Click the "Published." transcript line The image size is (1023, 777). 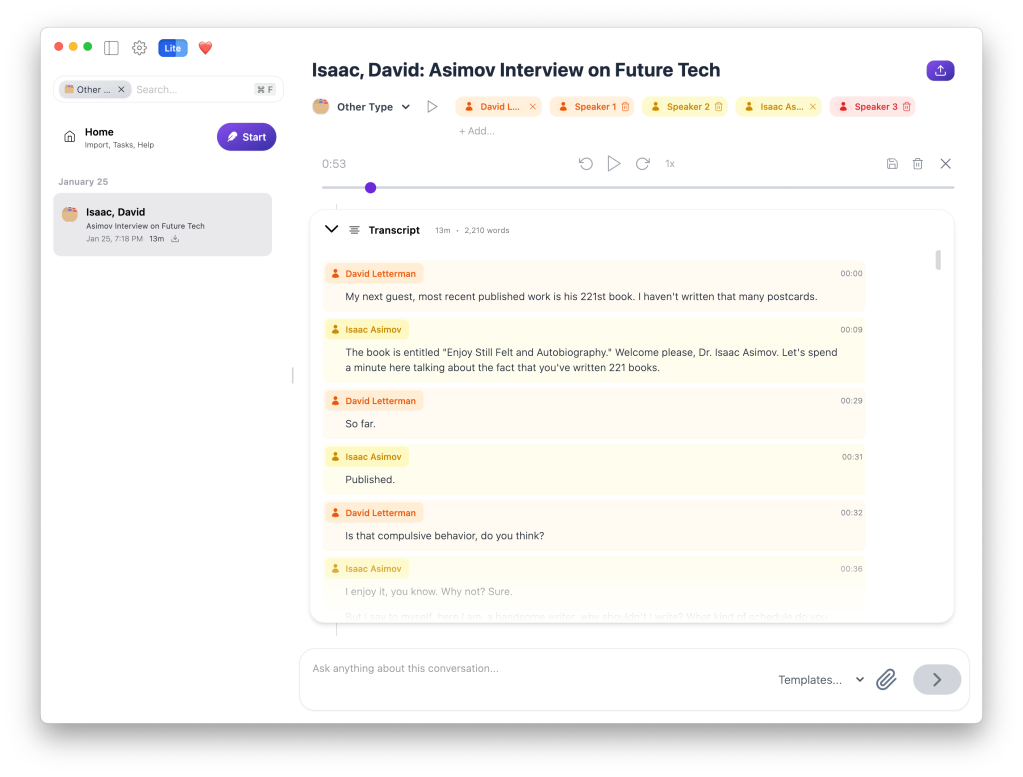pyautogui.click(x=370, y=480)
